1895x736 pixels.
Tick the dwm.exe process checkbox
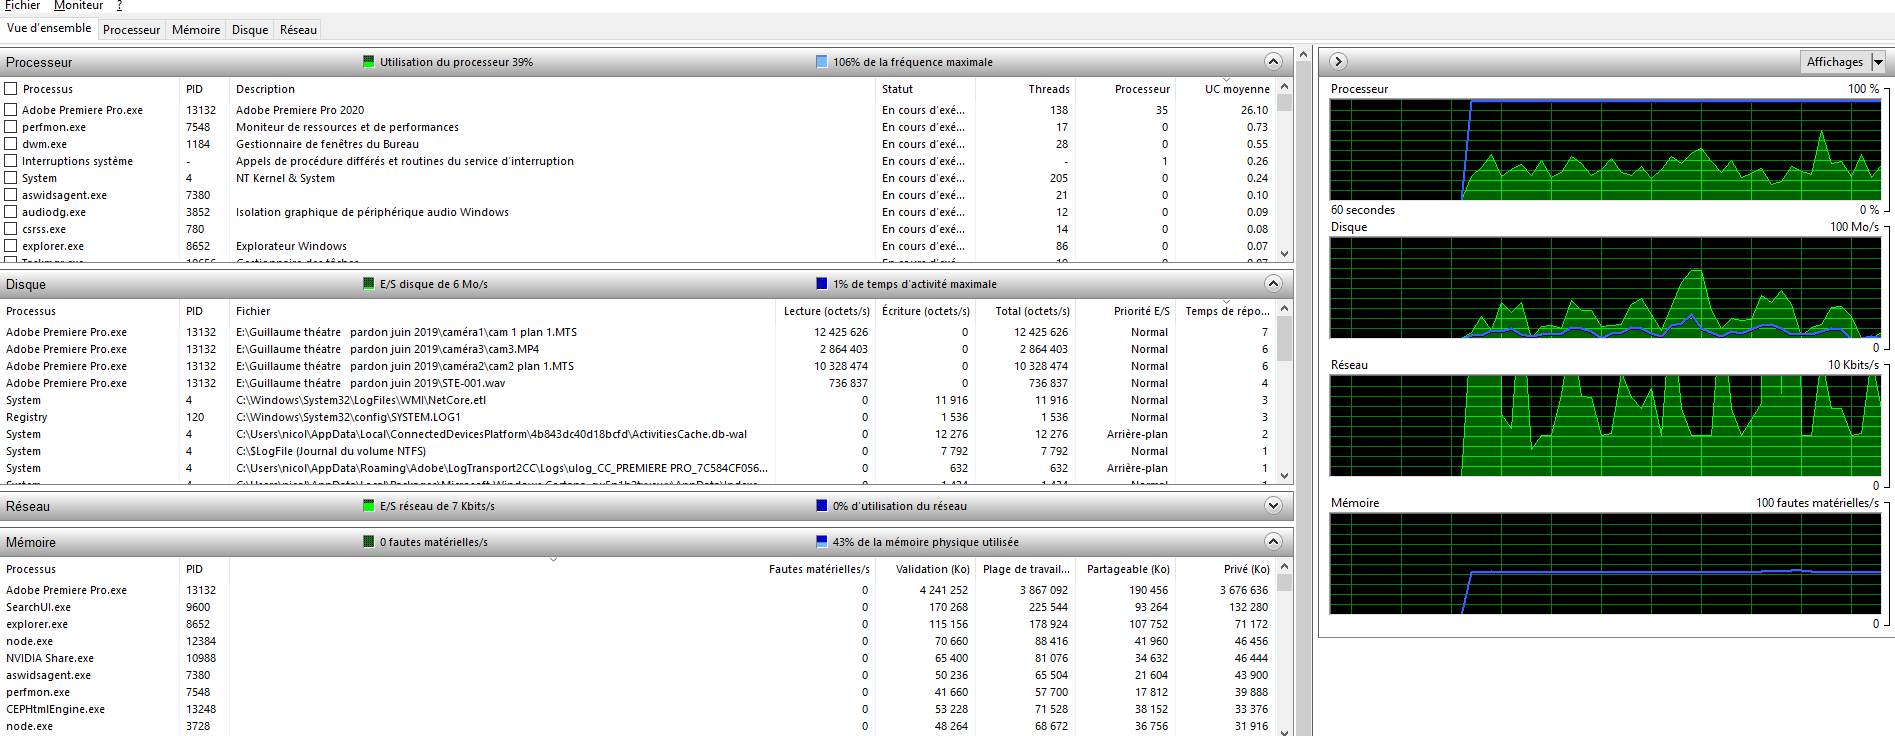coord(11,144)
